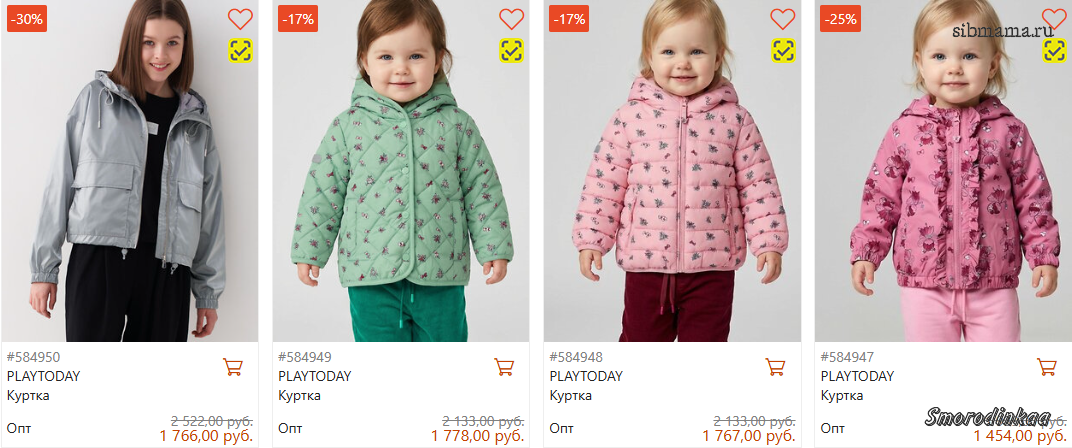Screen dimensions: 1072x448
Task: Click yellow scan icon on silver jacket
Action: pyautogui.click(x=240, y=50)
